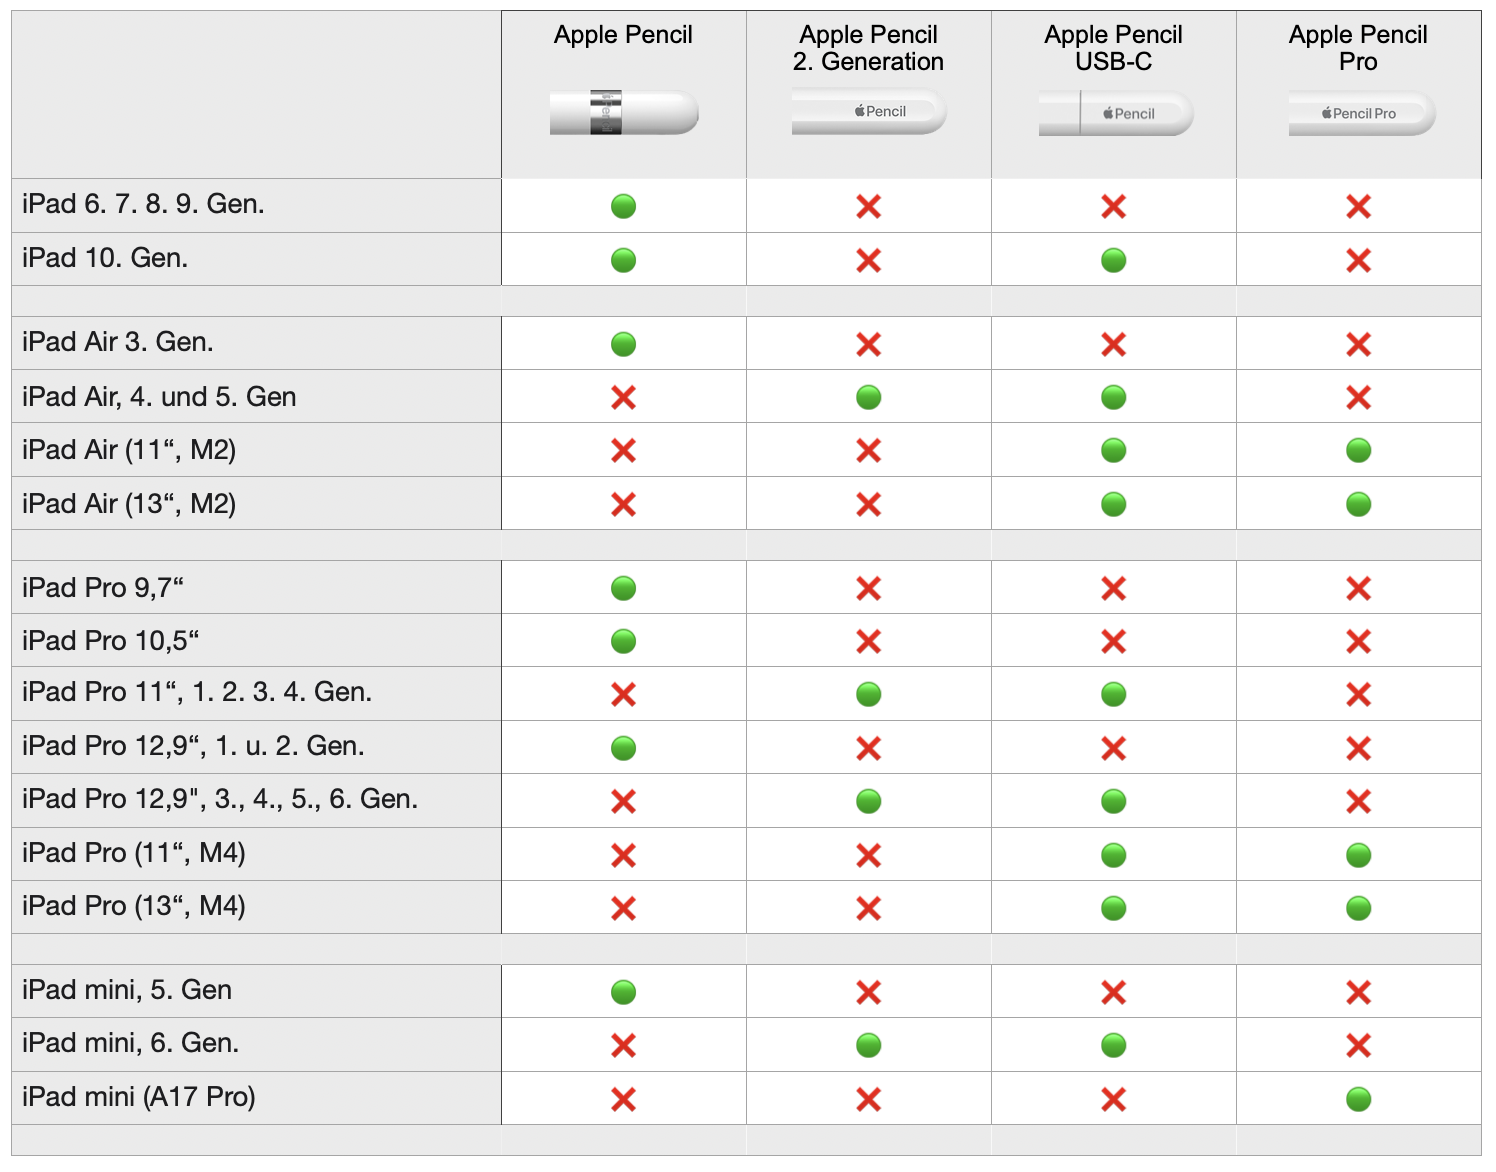This screenshot has height=1172, width=1496.
Task: Click Pencil Pro green dot for iPad Air 11" M2
Action: coord(1358,450)
